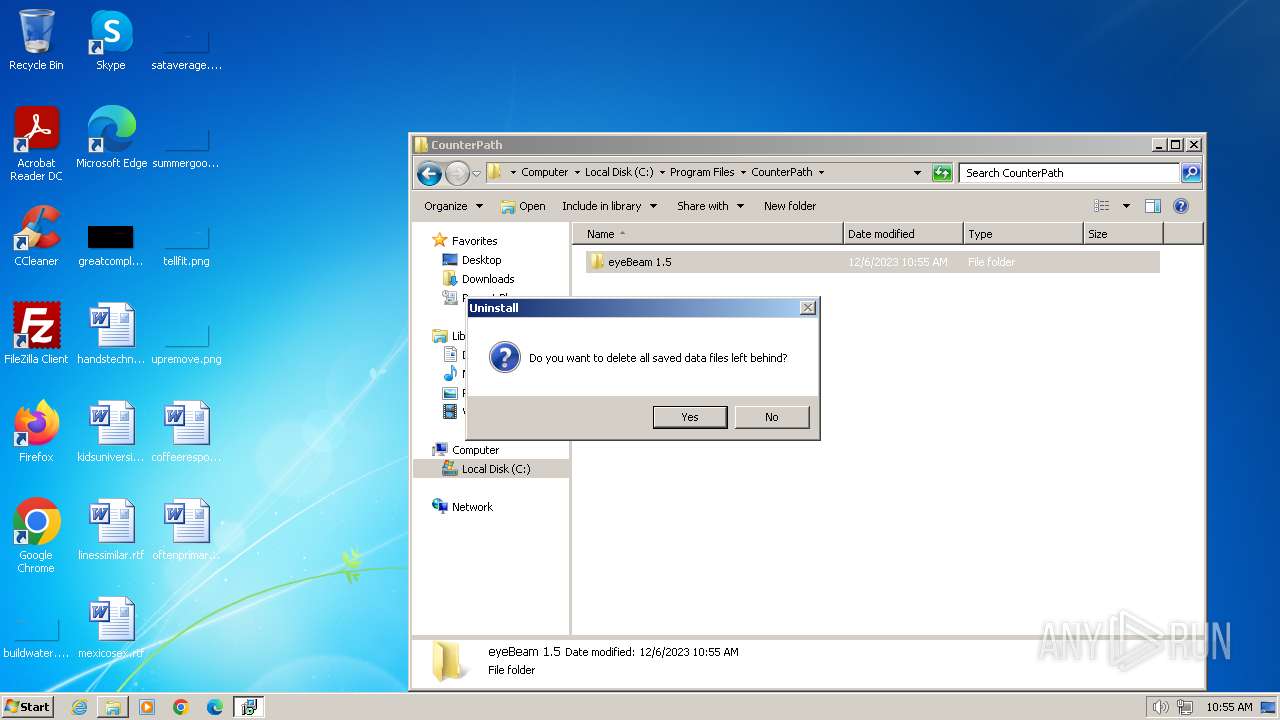The image size is (1280, 720).
Task: Open Explorer help icon
Action: click(x=1181, y=206)
